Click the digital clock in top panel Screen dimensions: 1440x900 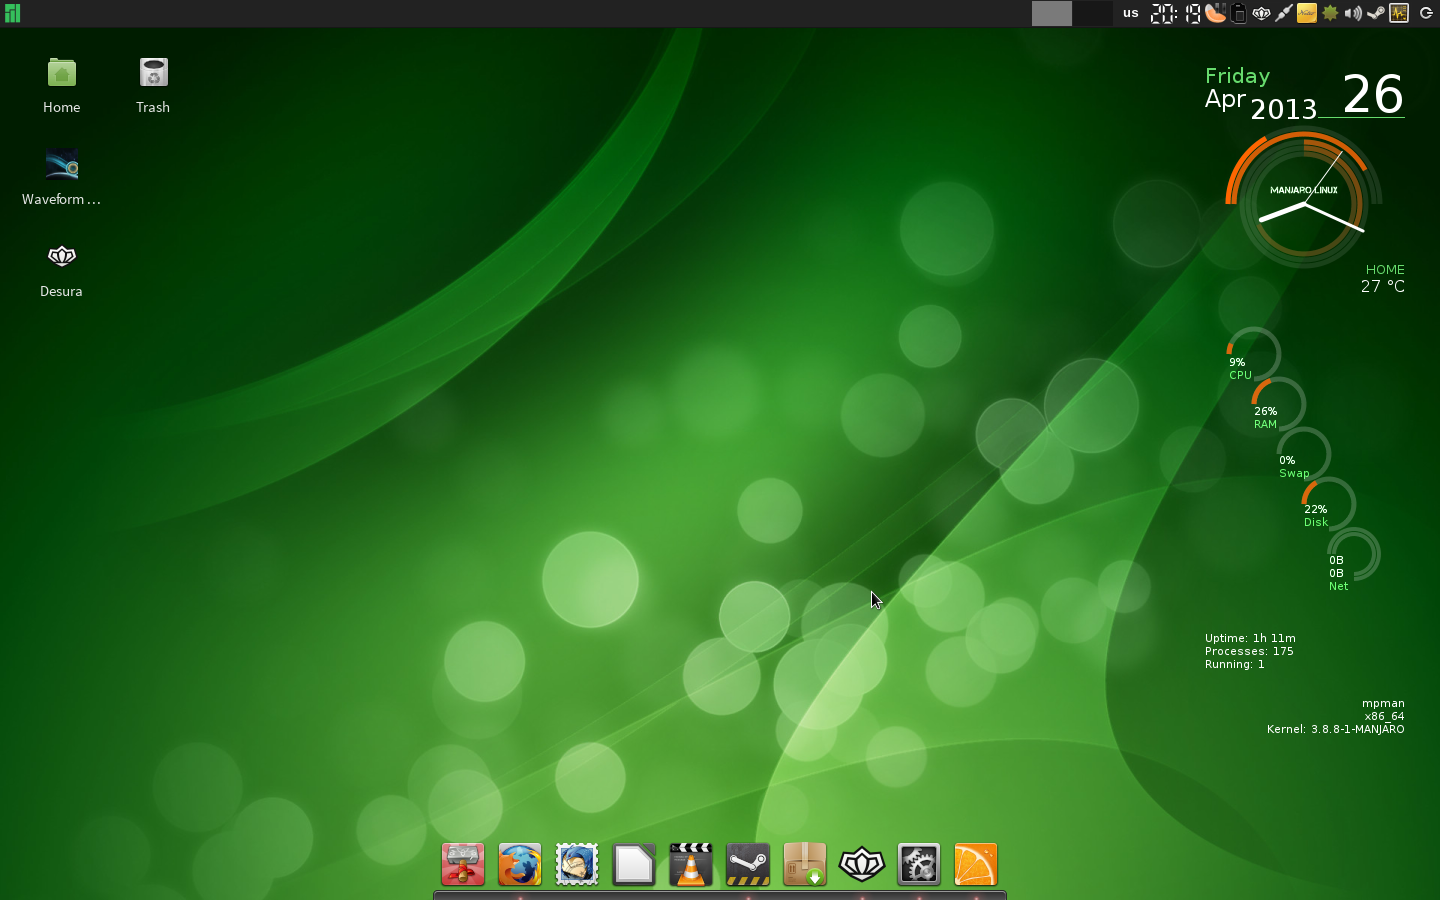[1175, 13]
